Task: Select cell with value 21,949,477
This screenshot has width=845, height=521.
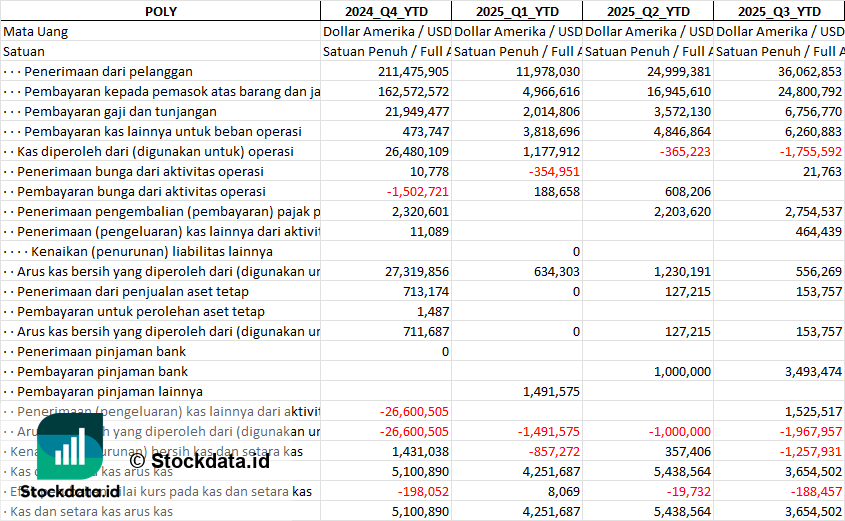Action: coord(386,112)
